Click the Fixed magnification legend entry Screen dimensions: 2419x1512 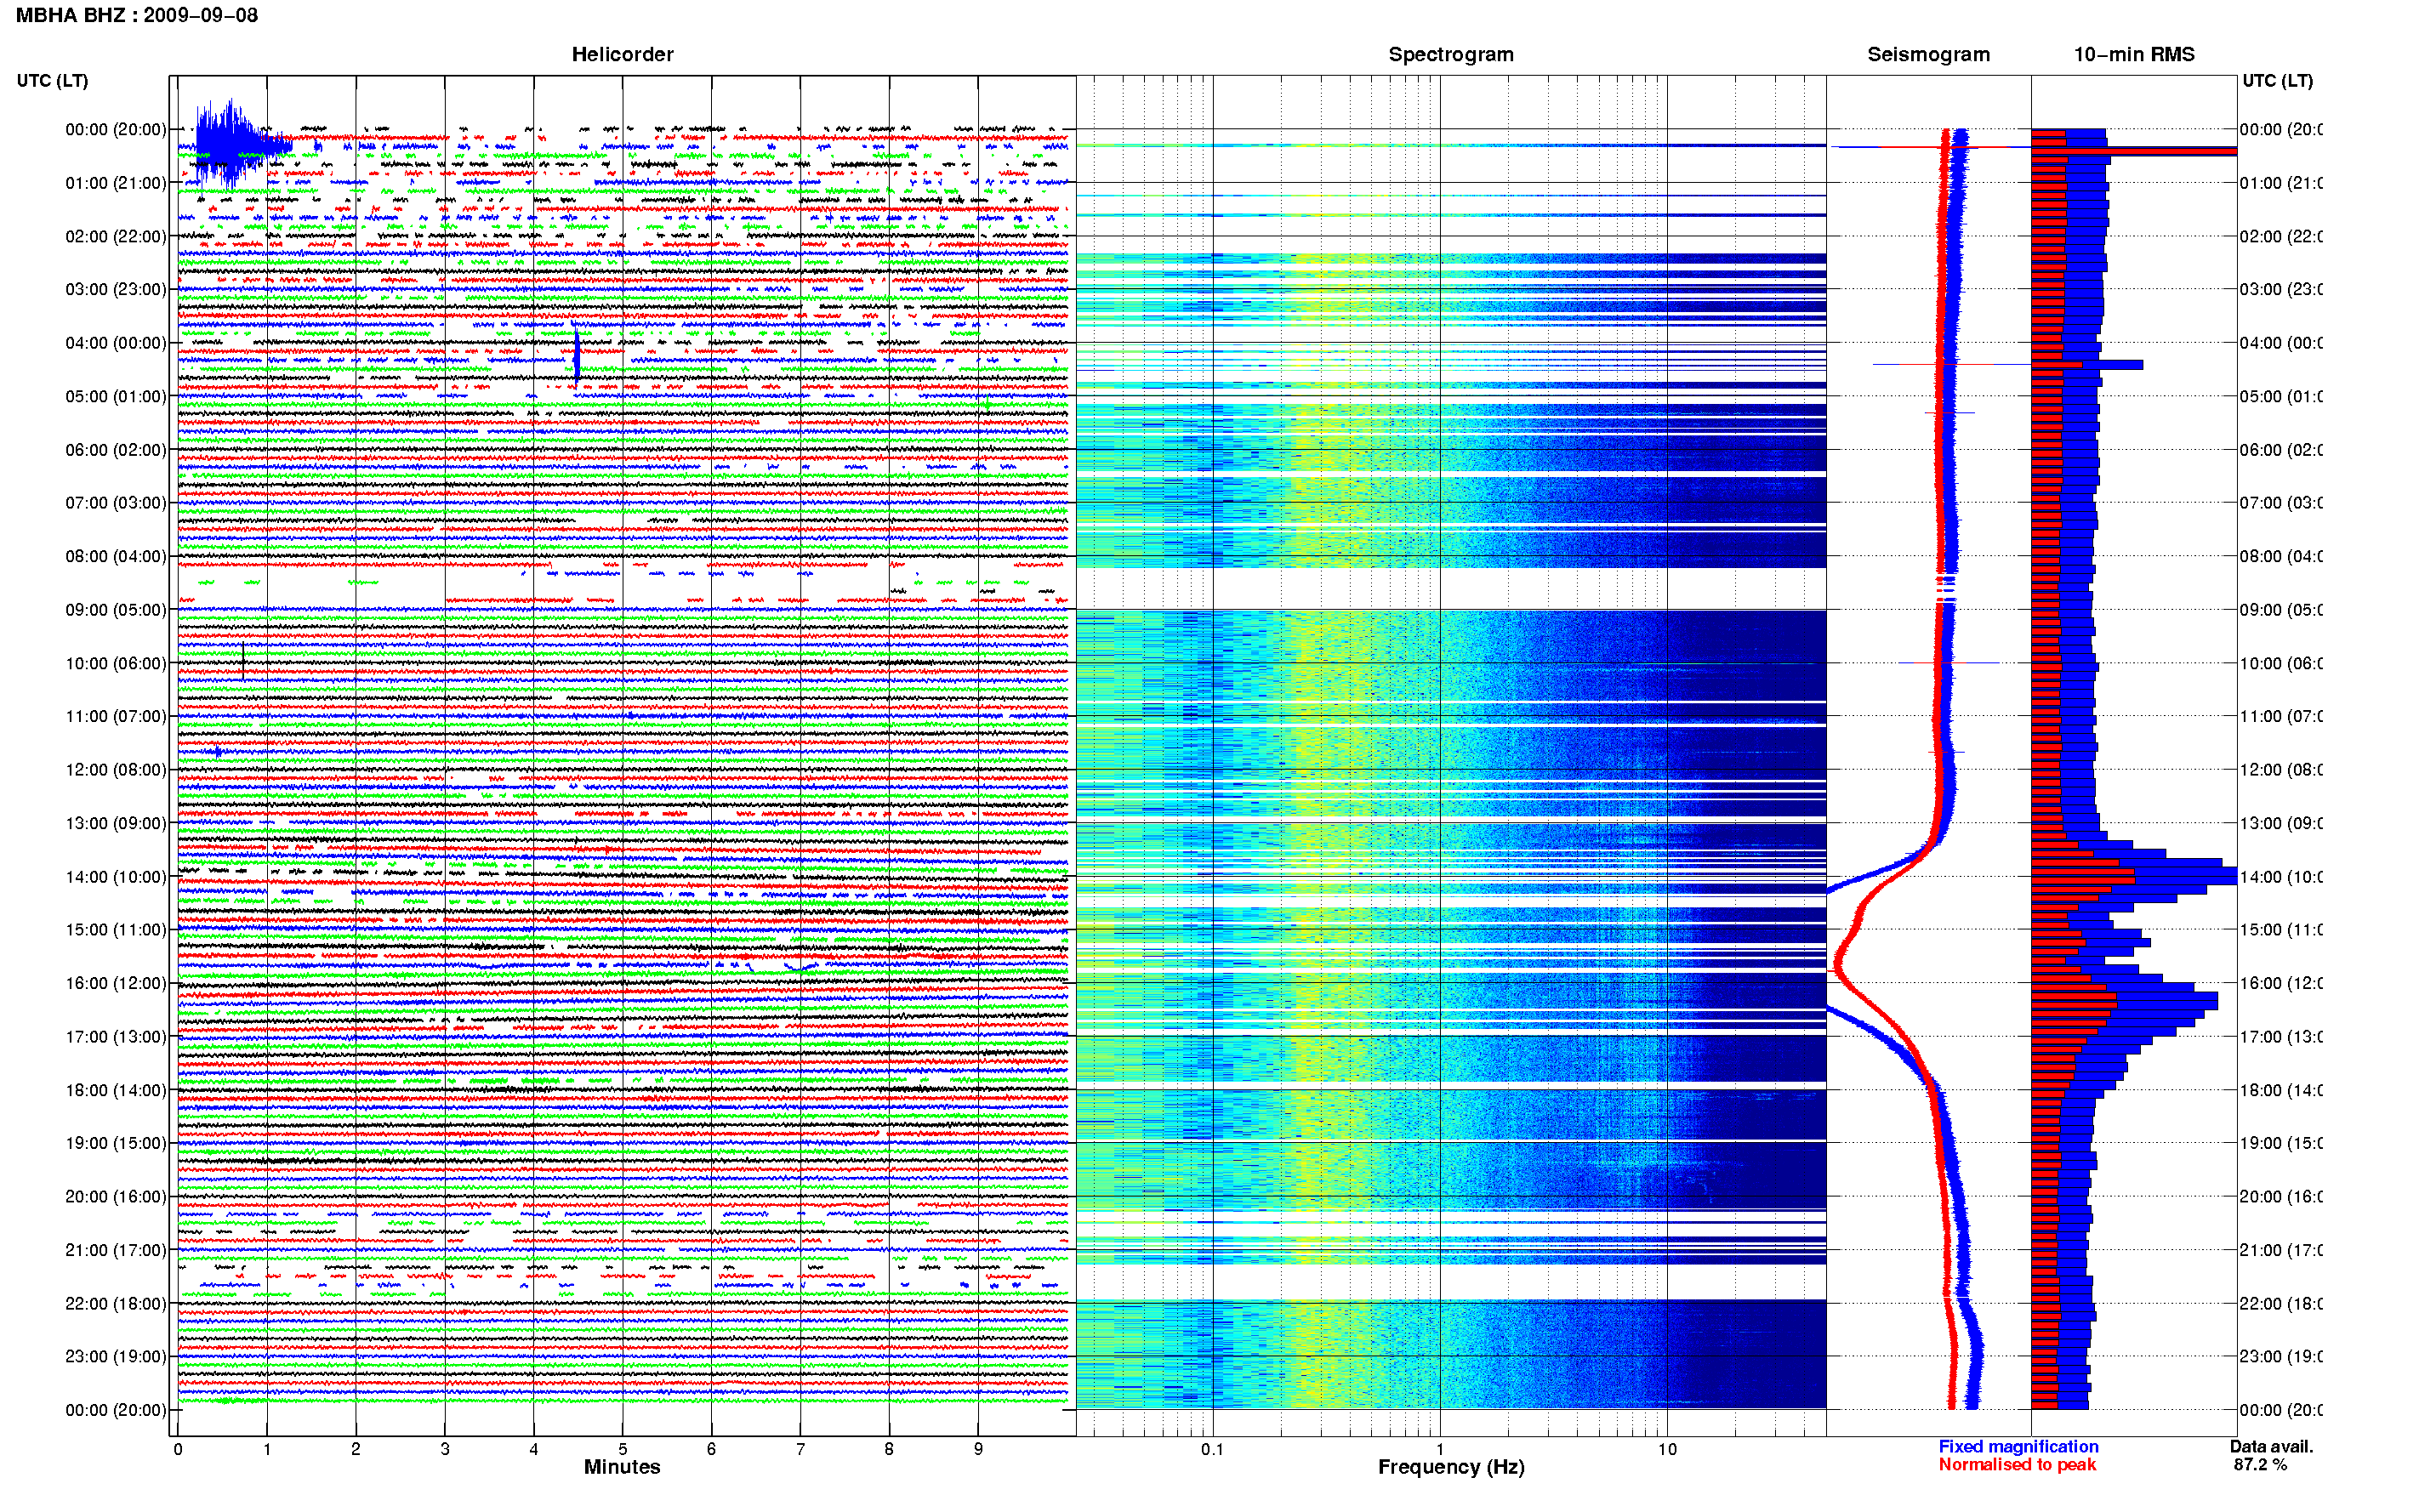[x=2018, y=1446]
